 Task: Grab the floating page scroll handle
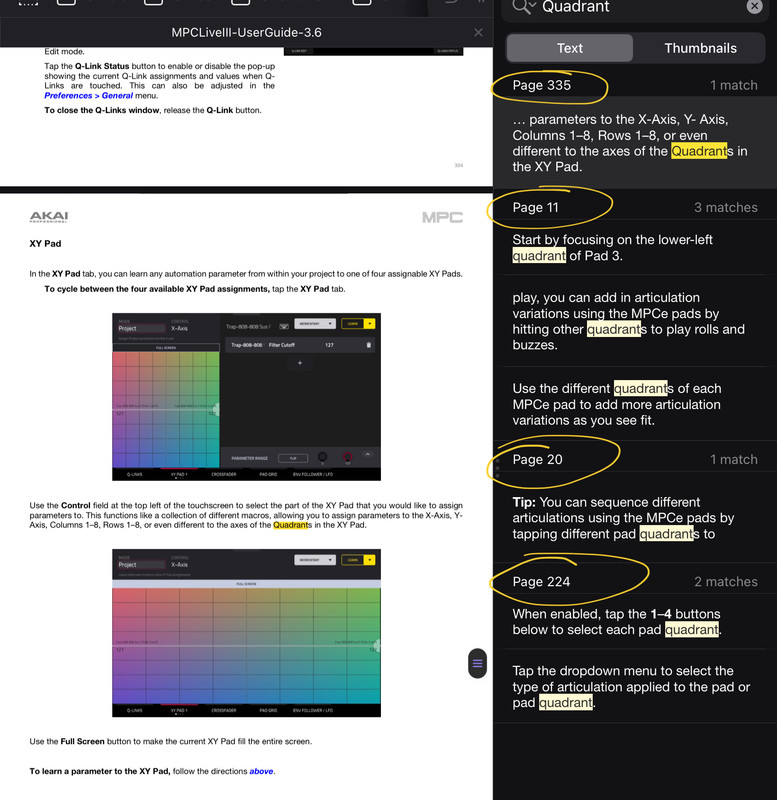(x=477, y=663)
